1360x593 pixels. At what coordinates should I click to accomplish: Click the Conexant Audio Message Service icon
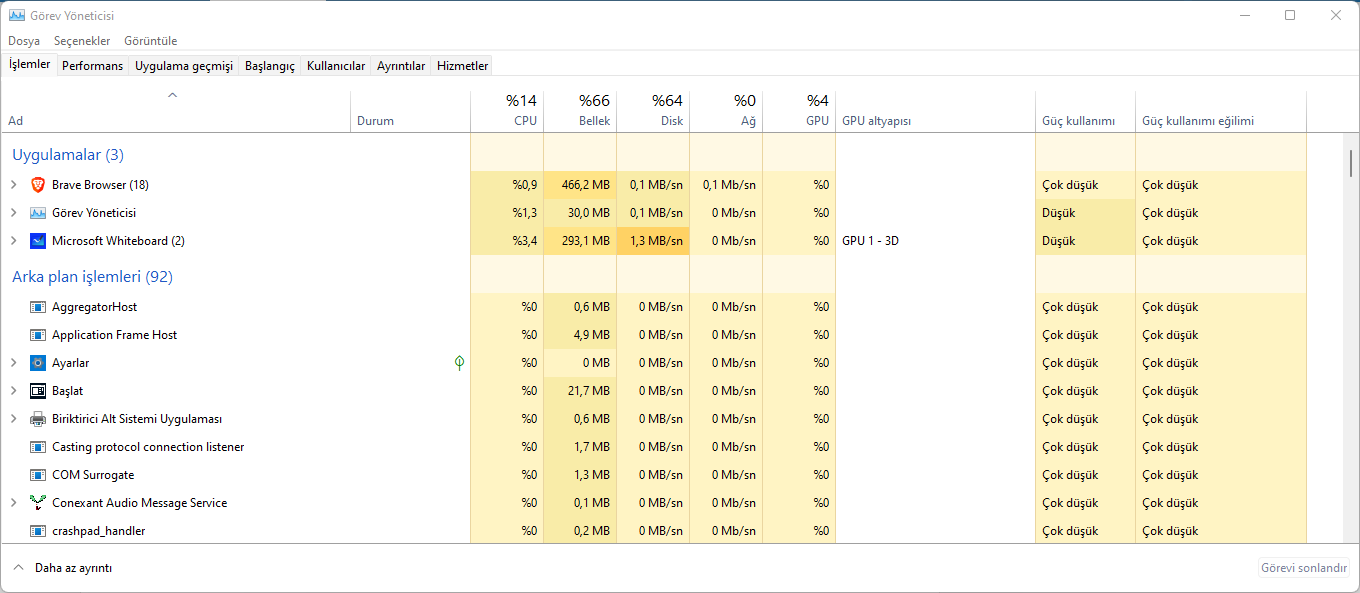[38, 503]
